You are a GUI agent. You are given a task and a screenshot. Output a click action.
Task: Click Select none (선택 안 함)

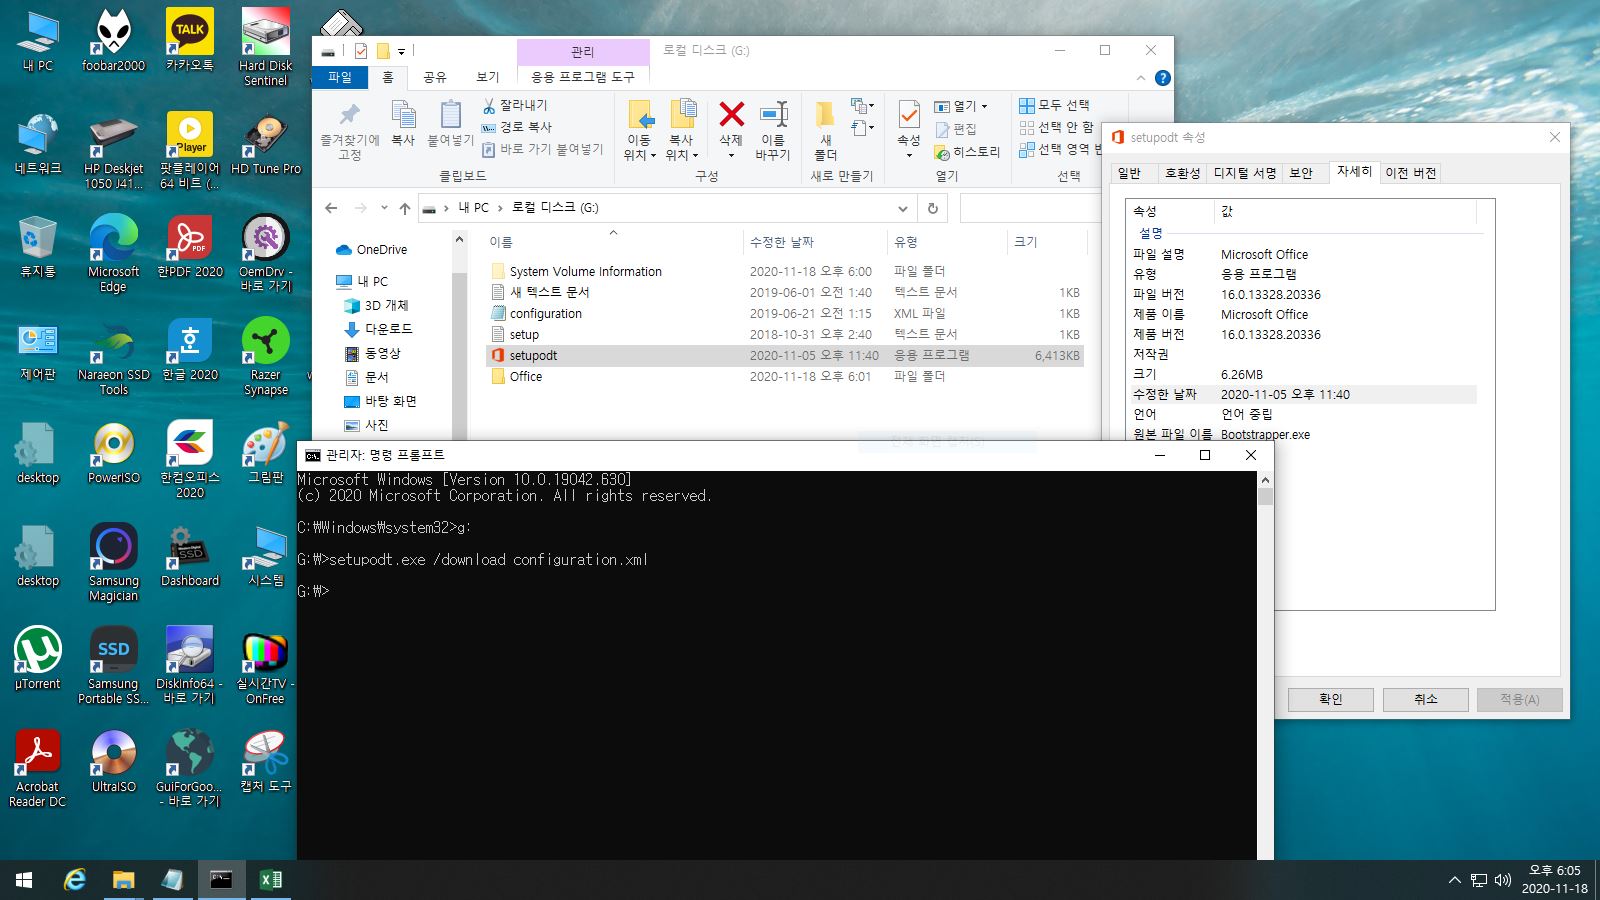coord(1057,127)
